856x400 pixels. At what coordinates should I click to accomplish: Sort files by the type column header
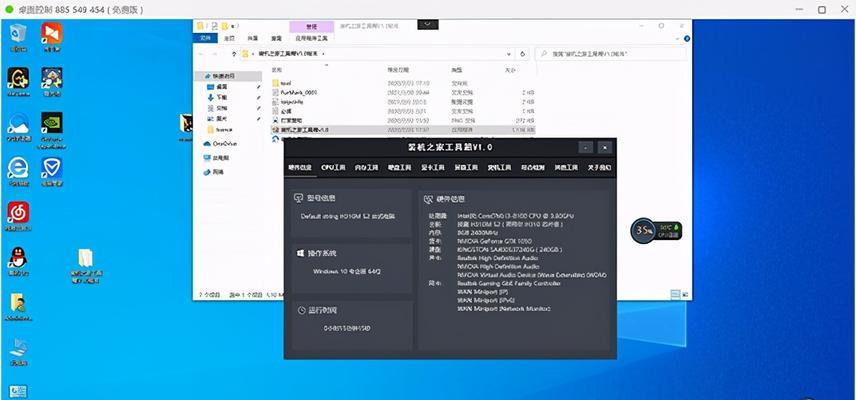click(456, 70)
